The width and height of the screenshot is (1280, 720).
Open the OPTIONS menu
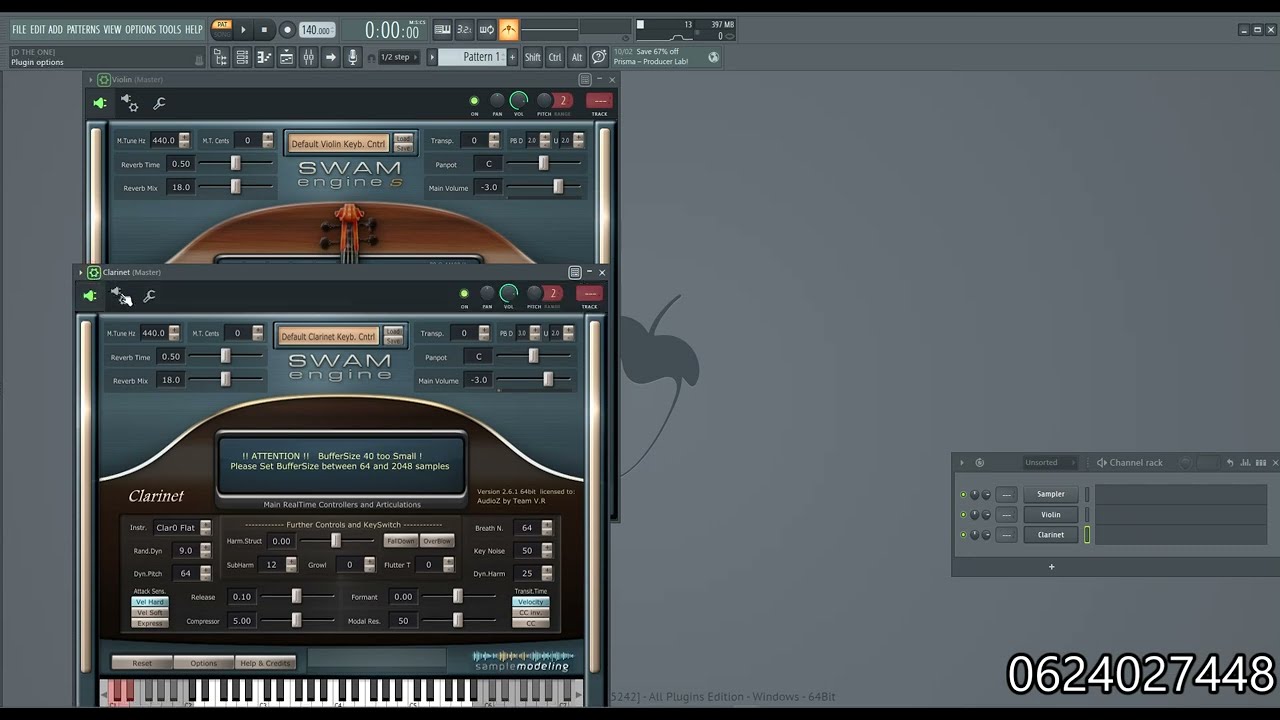pos(140,30)
